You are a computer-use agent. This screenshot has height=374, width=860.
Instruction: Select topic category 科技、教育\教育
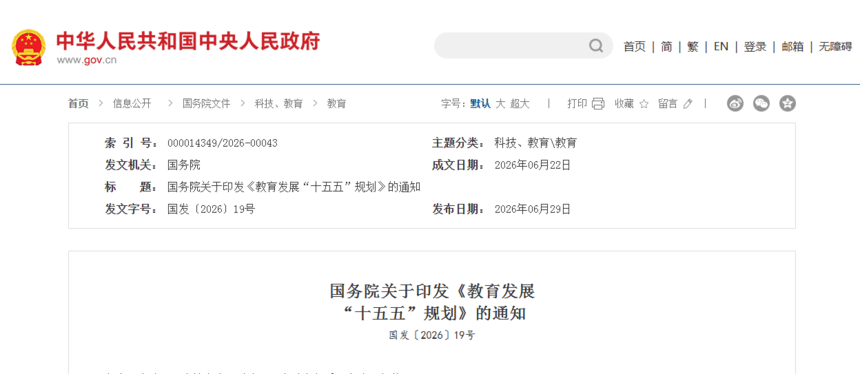(535, 143)
